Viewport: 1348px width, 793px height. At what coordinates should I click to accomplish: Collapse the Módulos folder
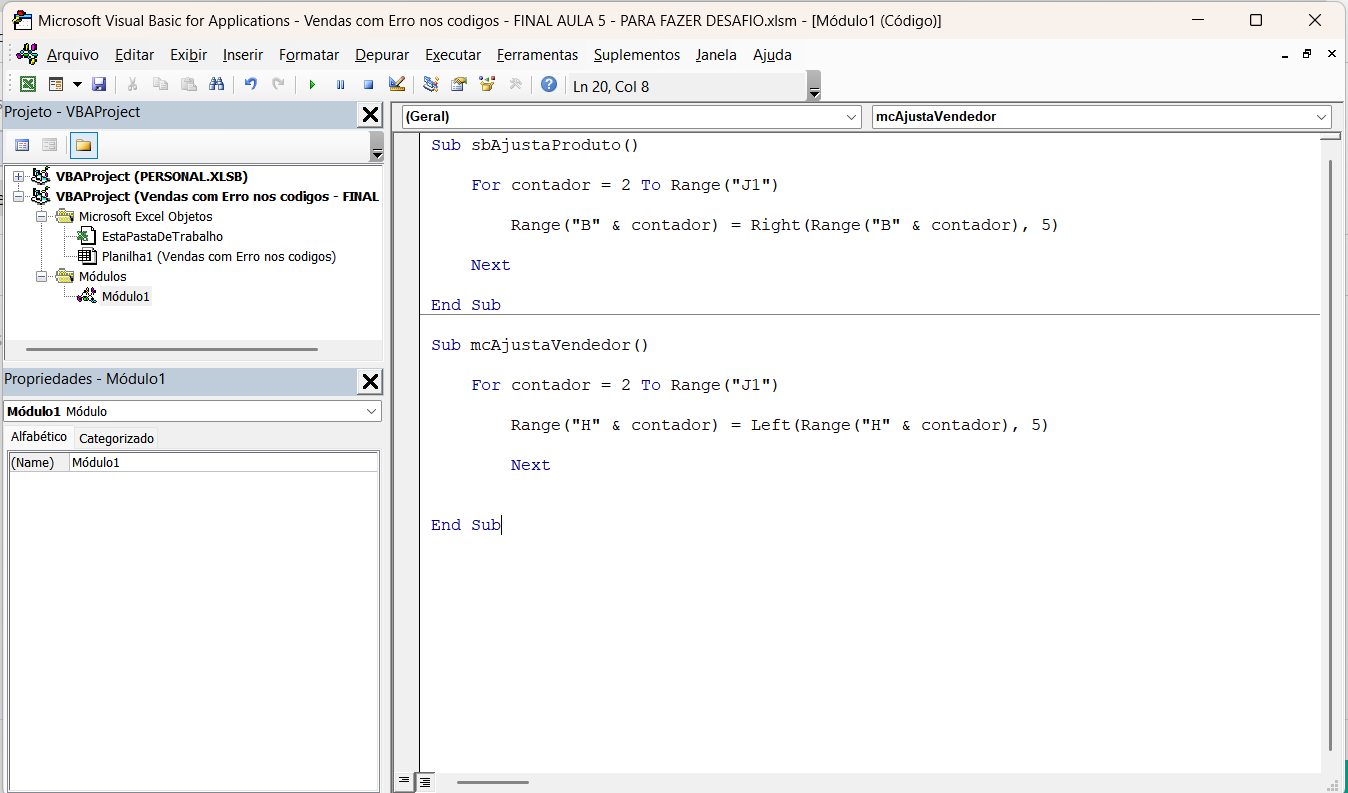41,276
